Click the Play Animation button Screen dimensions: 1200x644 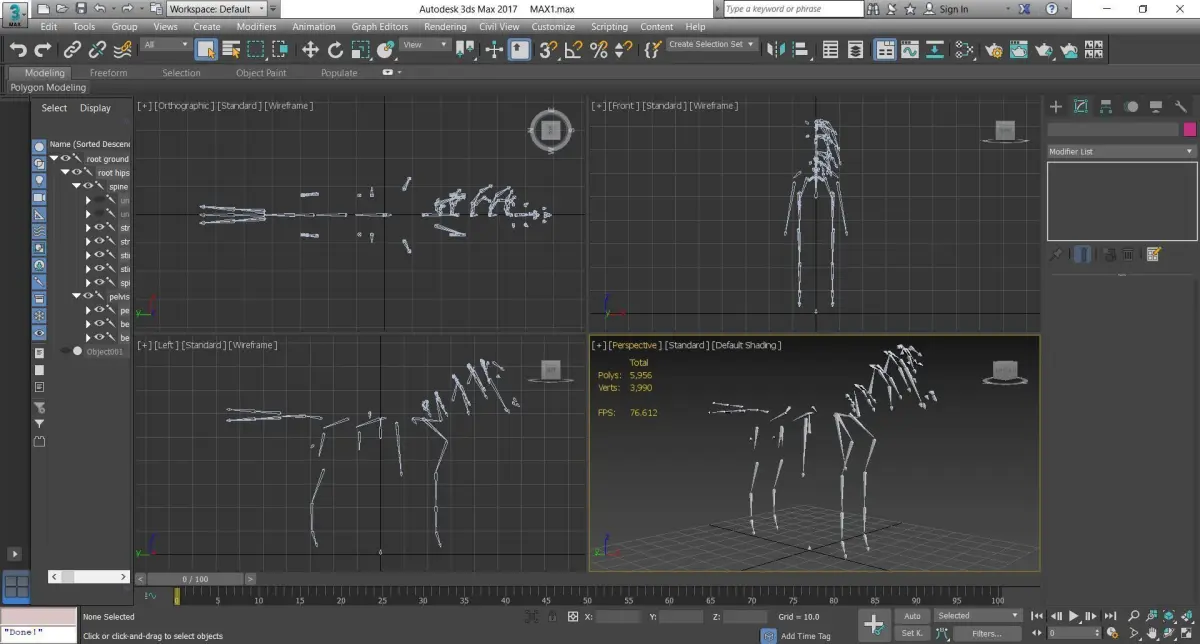click(1074, 616)
